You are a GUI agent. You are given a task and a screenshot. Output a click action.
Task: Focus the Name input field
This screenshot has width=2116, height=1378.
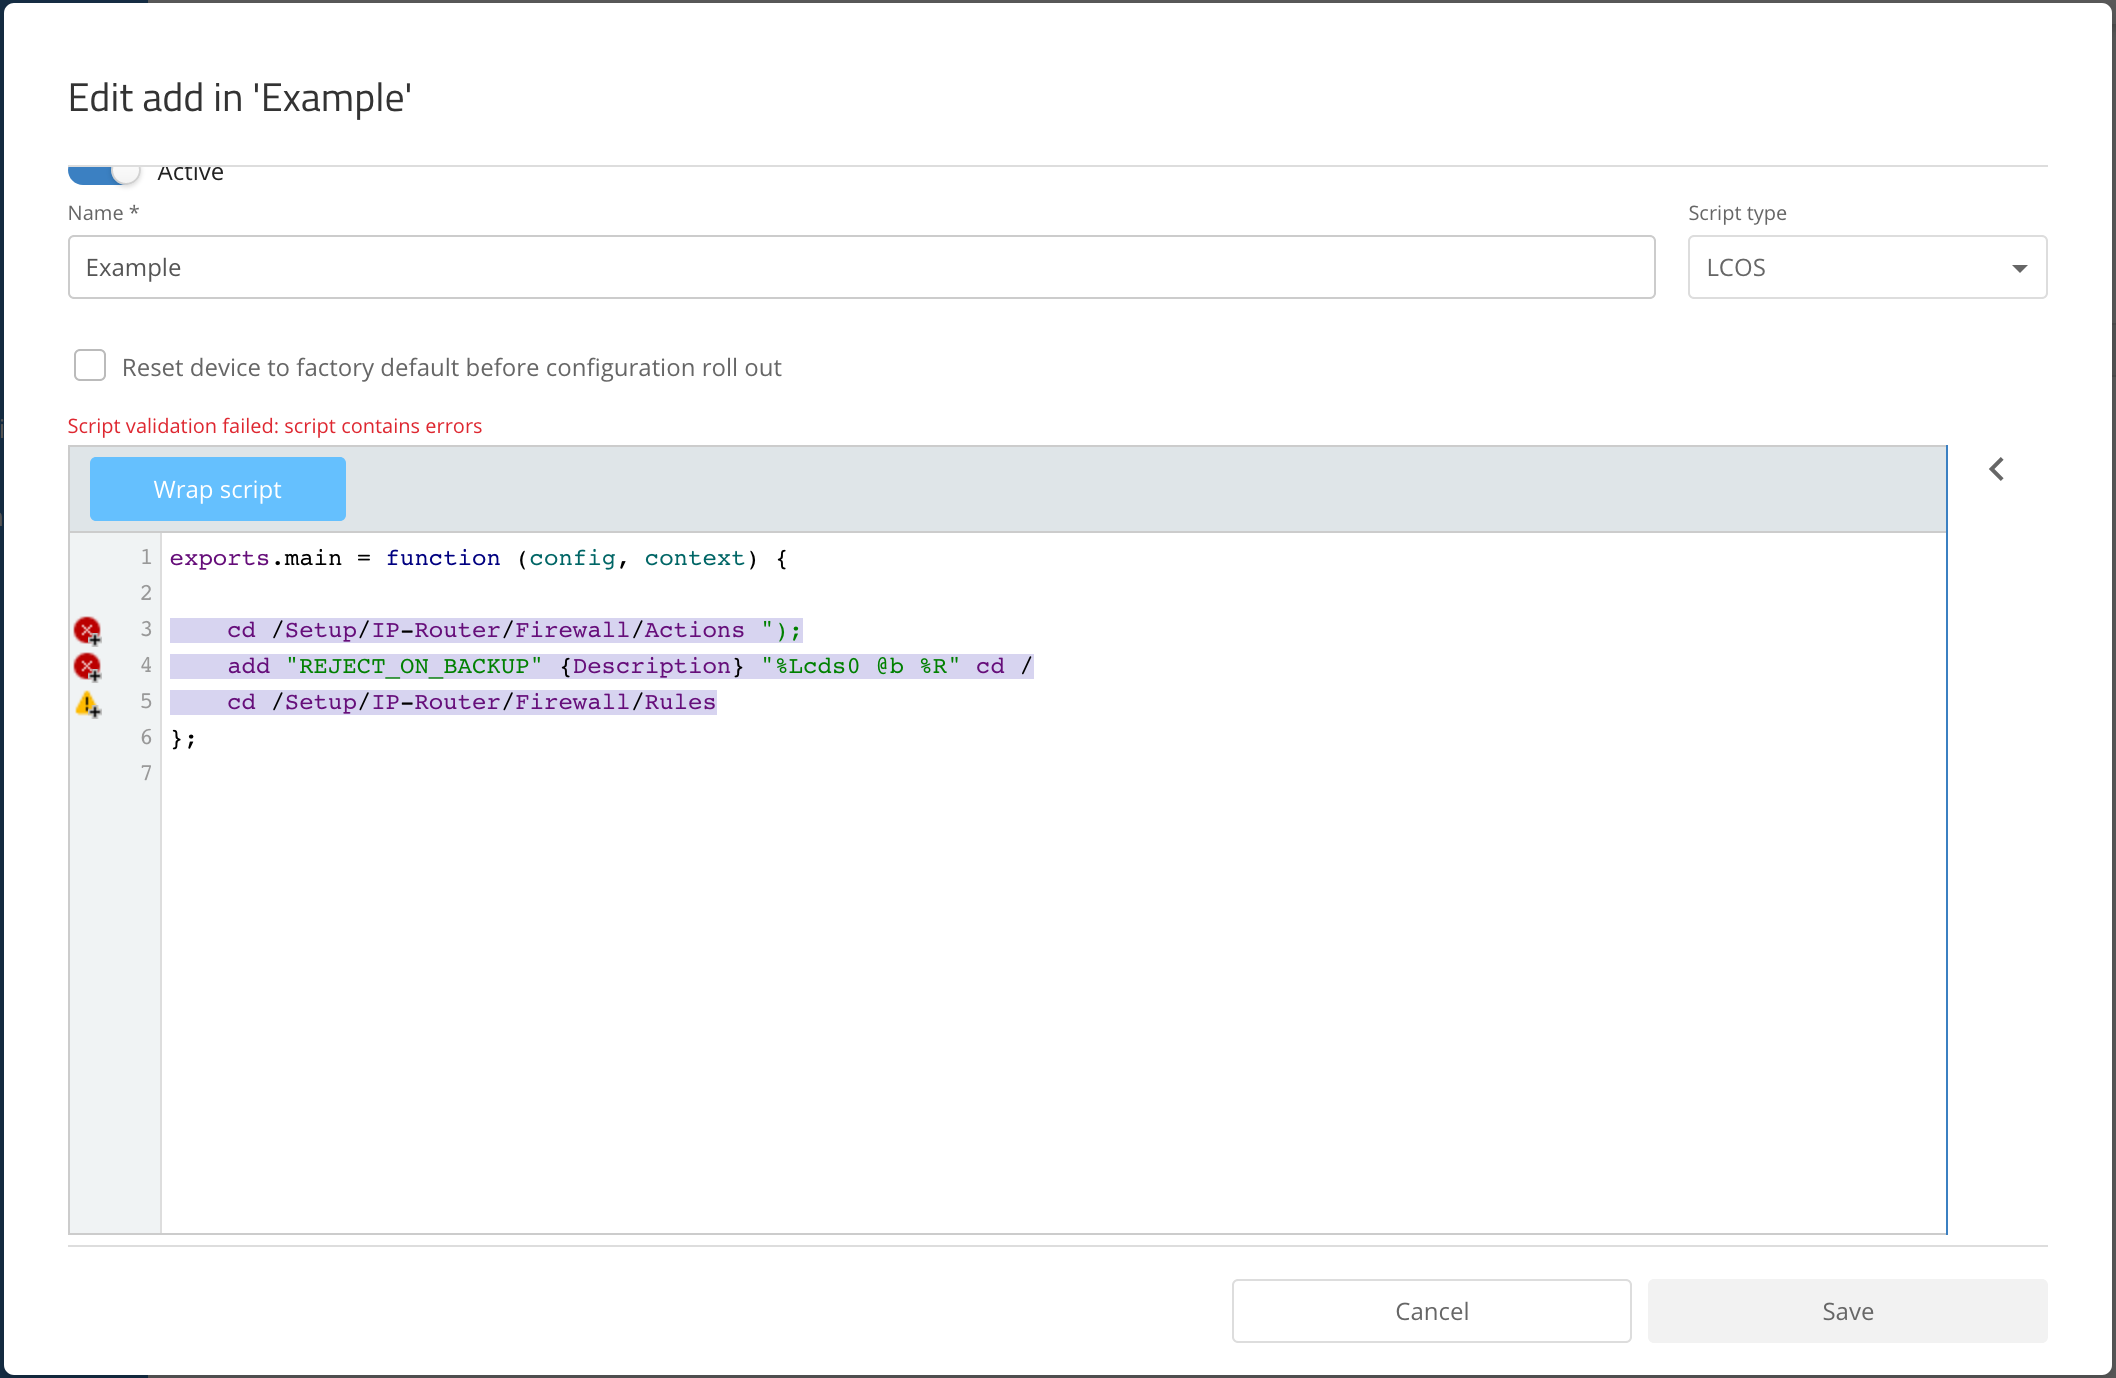coord(861,267)
